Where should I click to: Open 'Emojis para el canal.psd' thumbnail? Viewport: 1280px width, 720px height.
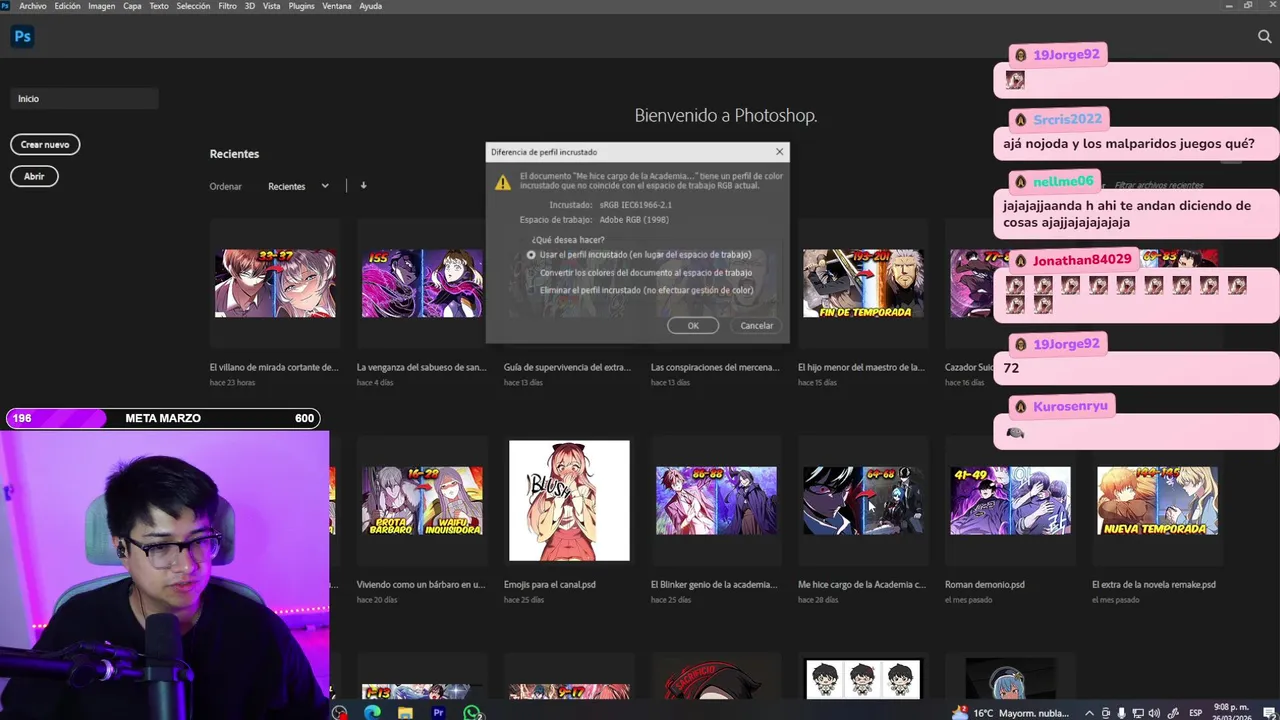click(569, 501)
